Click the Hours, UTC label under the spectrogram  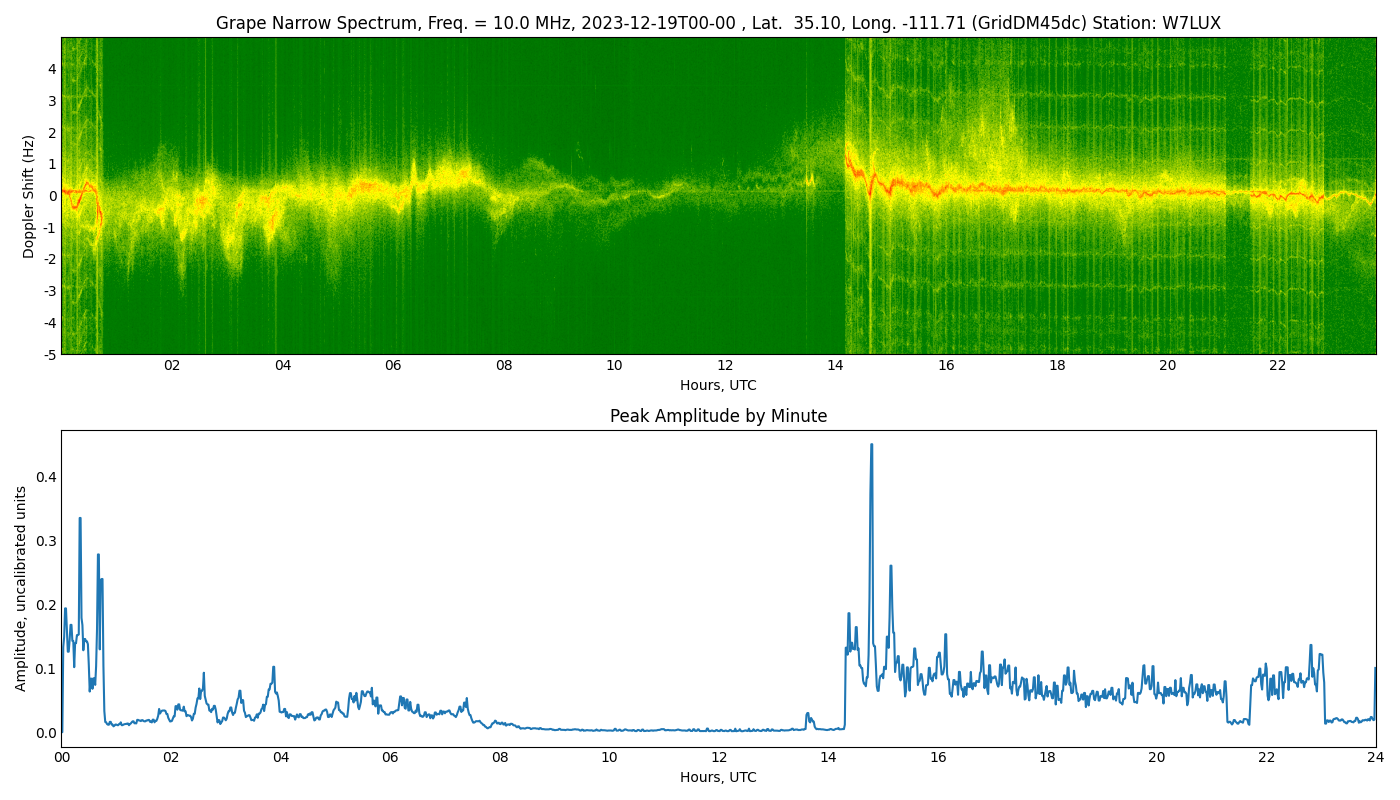tap(718, 386)
